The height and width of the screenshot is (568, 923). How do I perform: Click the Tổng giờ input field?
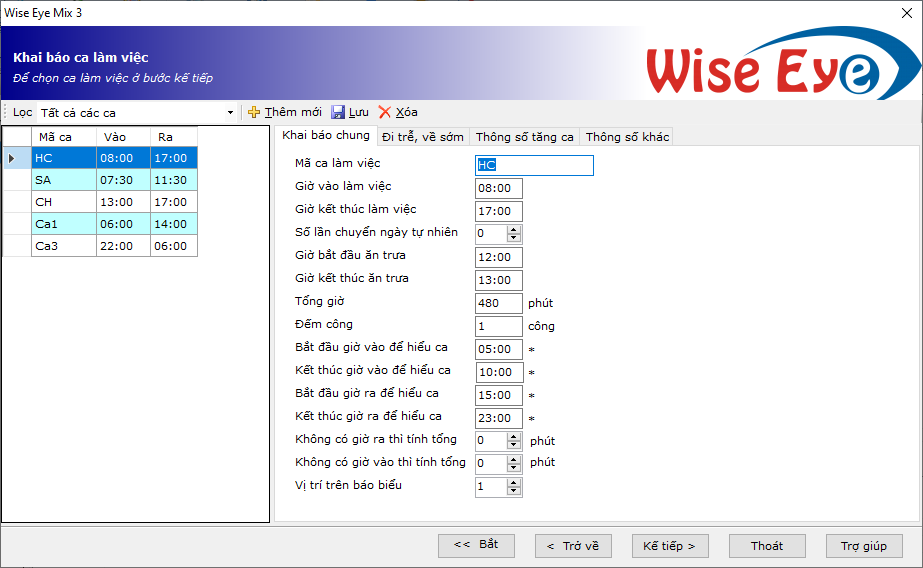(499, 303)
